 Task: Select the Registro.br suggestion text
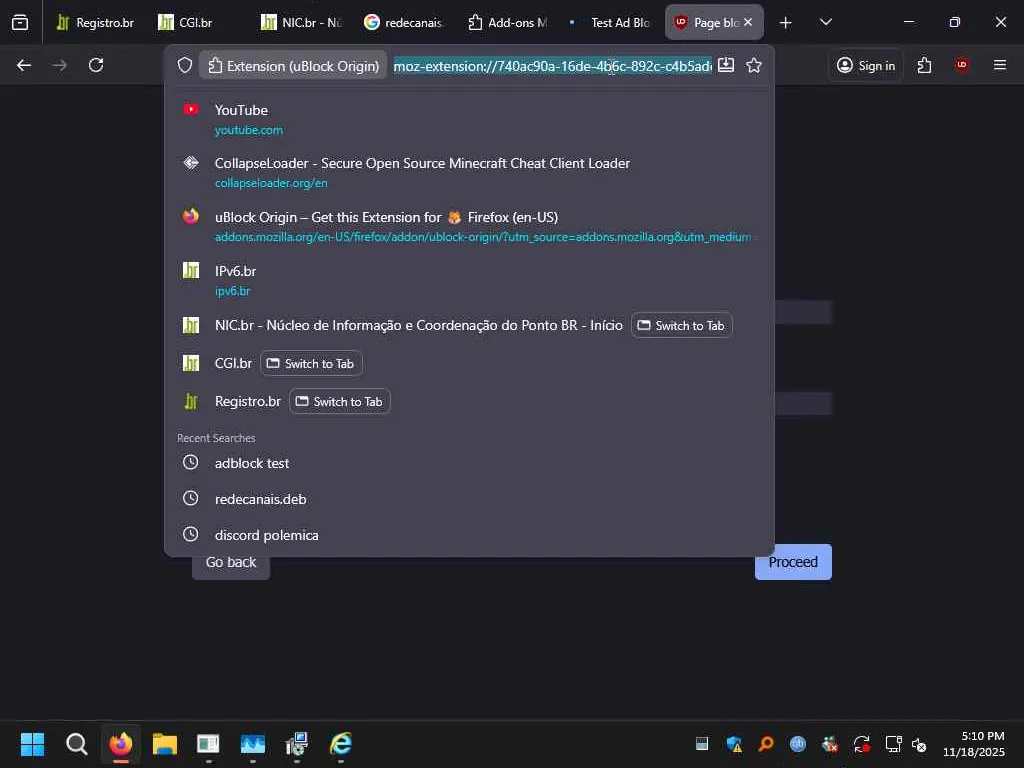pos(248,401)
